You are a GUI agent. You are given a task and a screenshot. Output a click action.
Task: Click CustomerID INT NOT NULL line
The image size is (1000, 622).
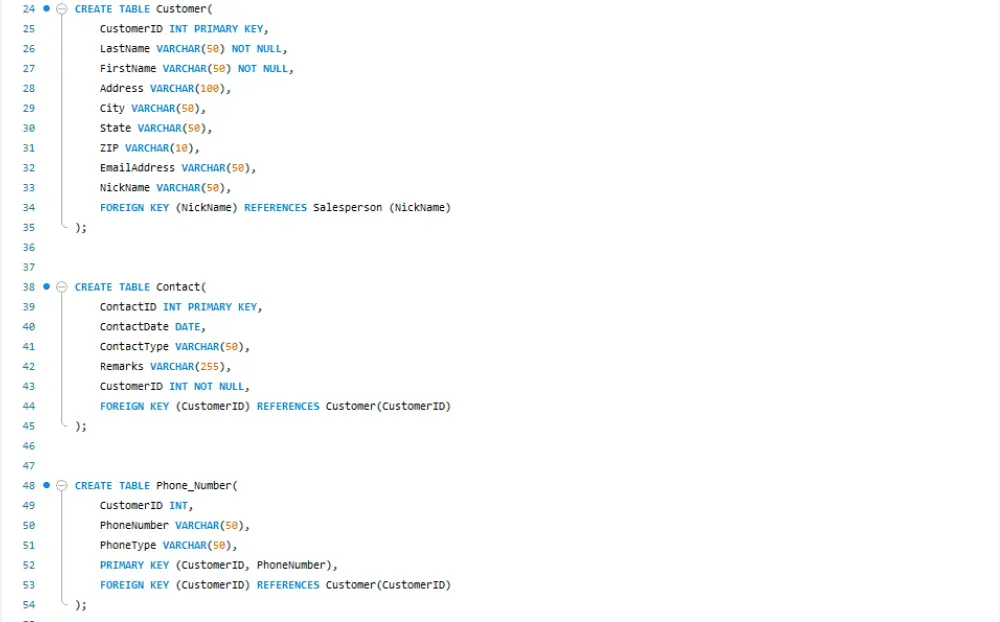(x=174, y=386)
